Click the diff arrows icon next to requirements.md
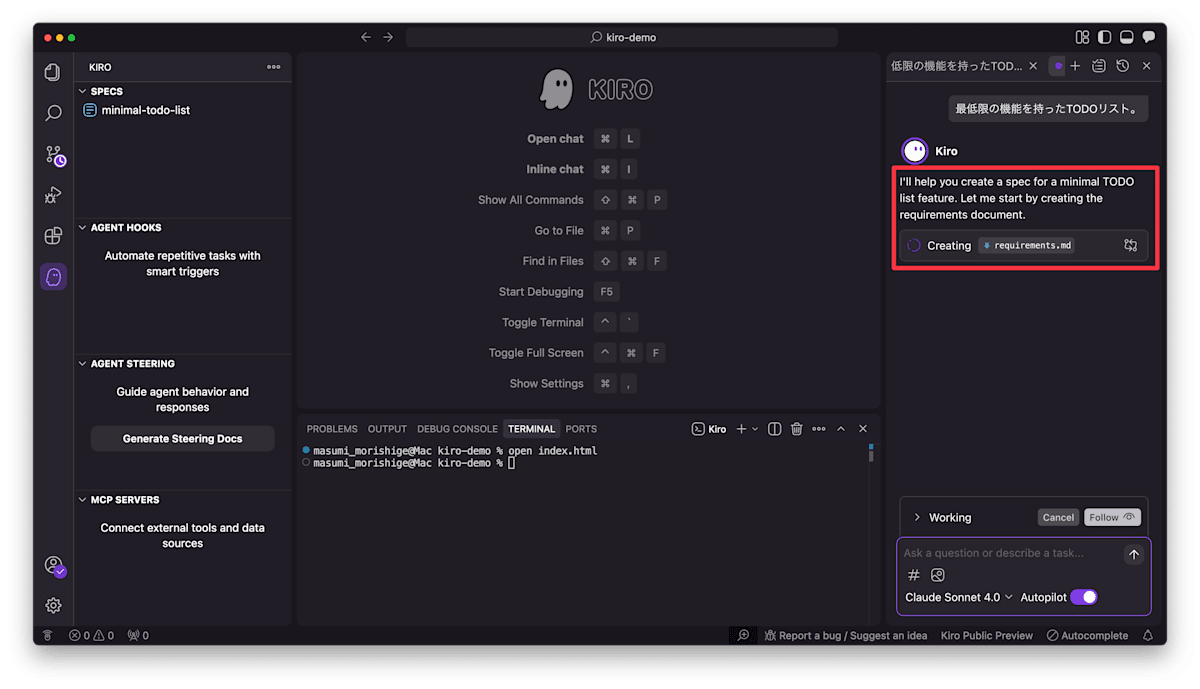Viewport: 1200px width, 689px height. coord(1131,245)
